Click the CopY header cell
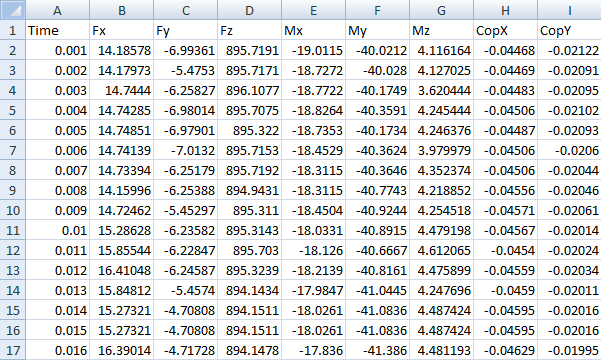The width and height of the screenshot is (601, 360). 570,30
